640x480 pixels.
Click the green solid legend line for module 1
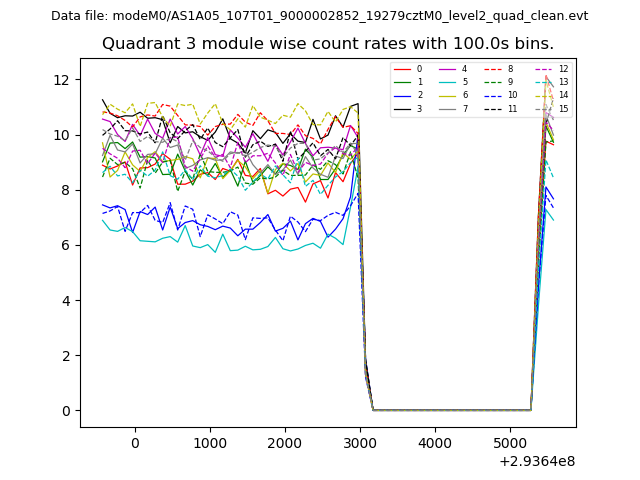coord(402,82)
